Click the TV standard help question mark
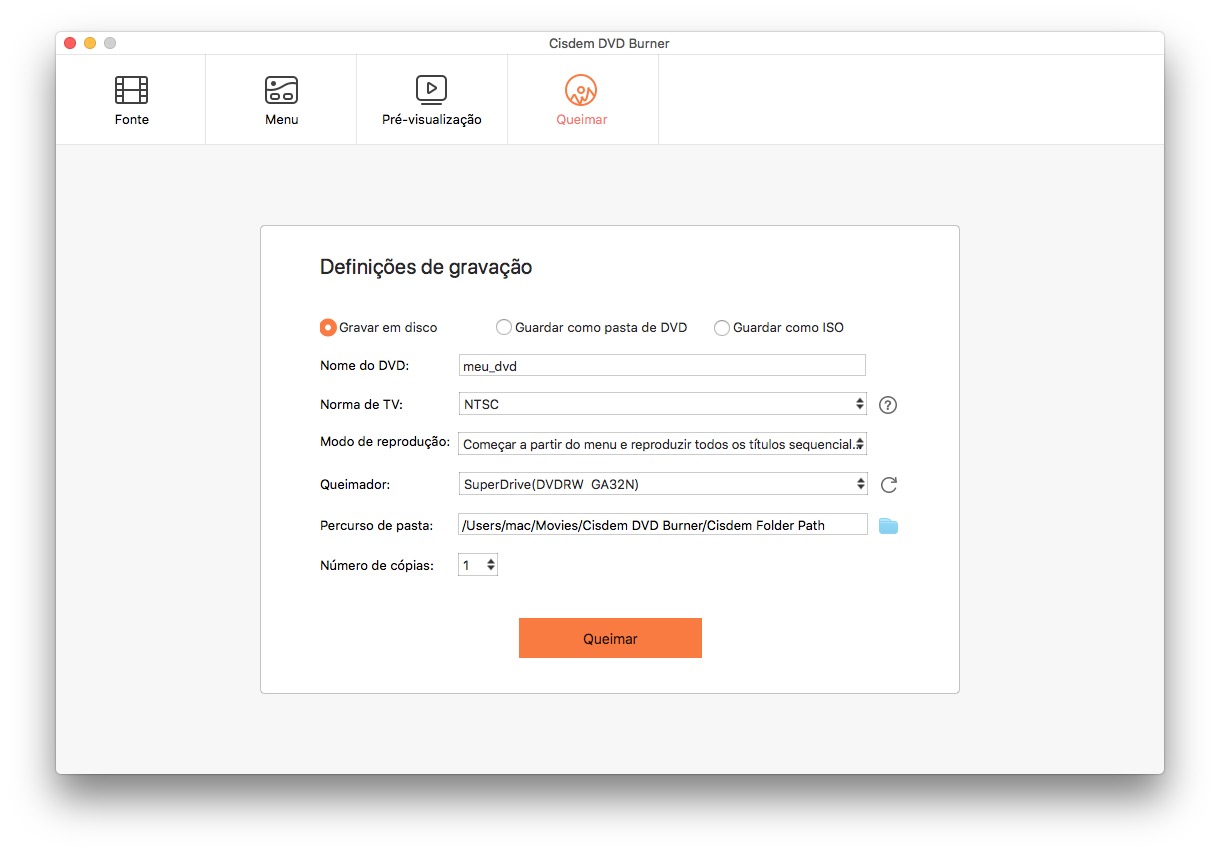The width and height of the screenshot is (1220, 854). tap(888, 405)
